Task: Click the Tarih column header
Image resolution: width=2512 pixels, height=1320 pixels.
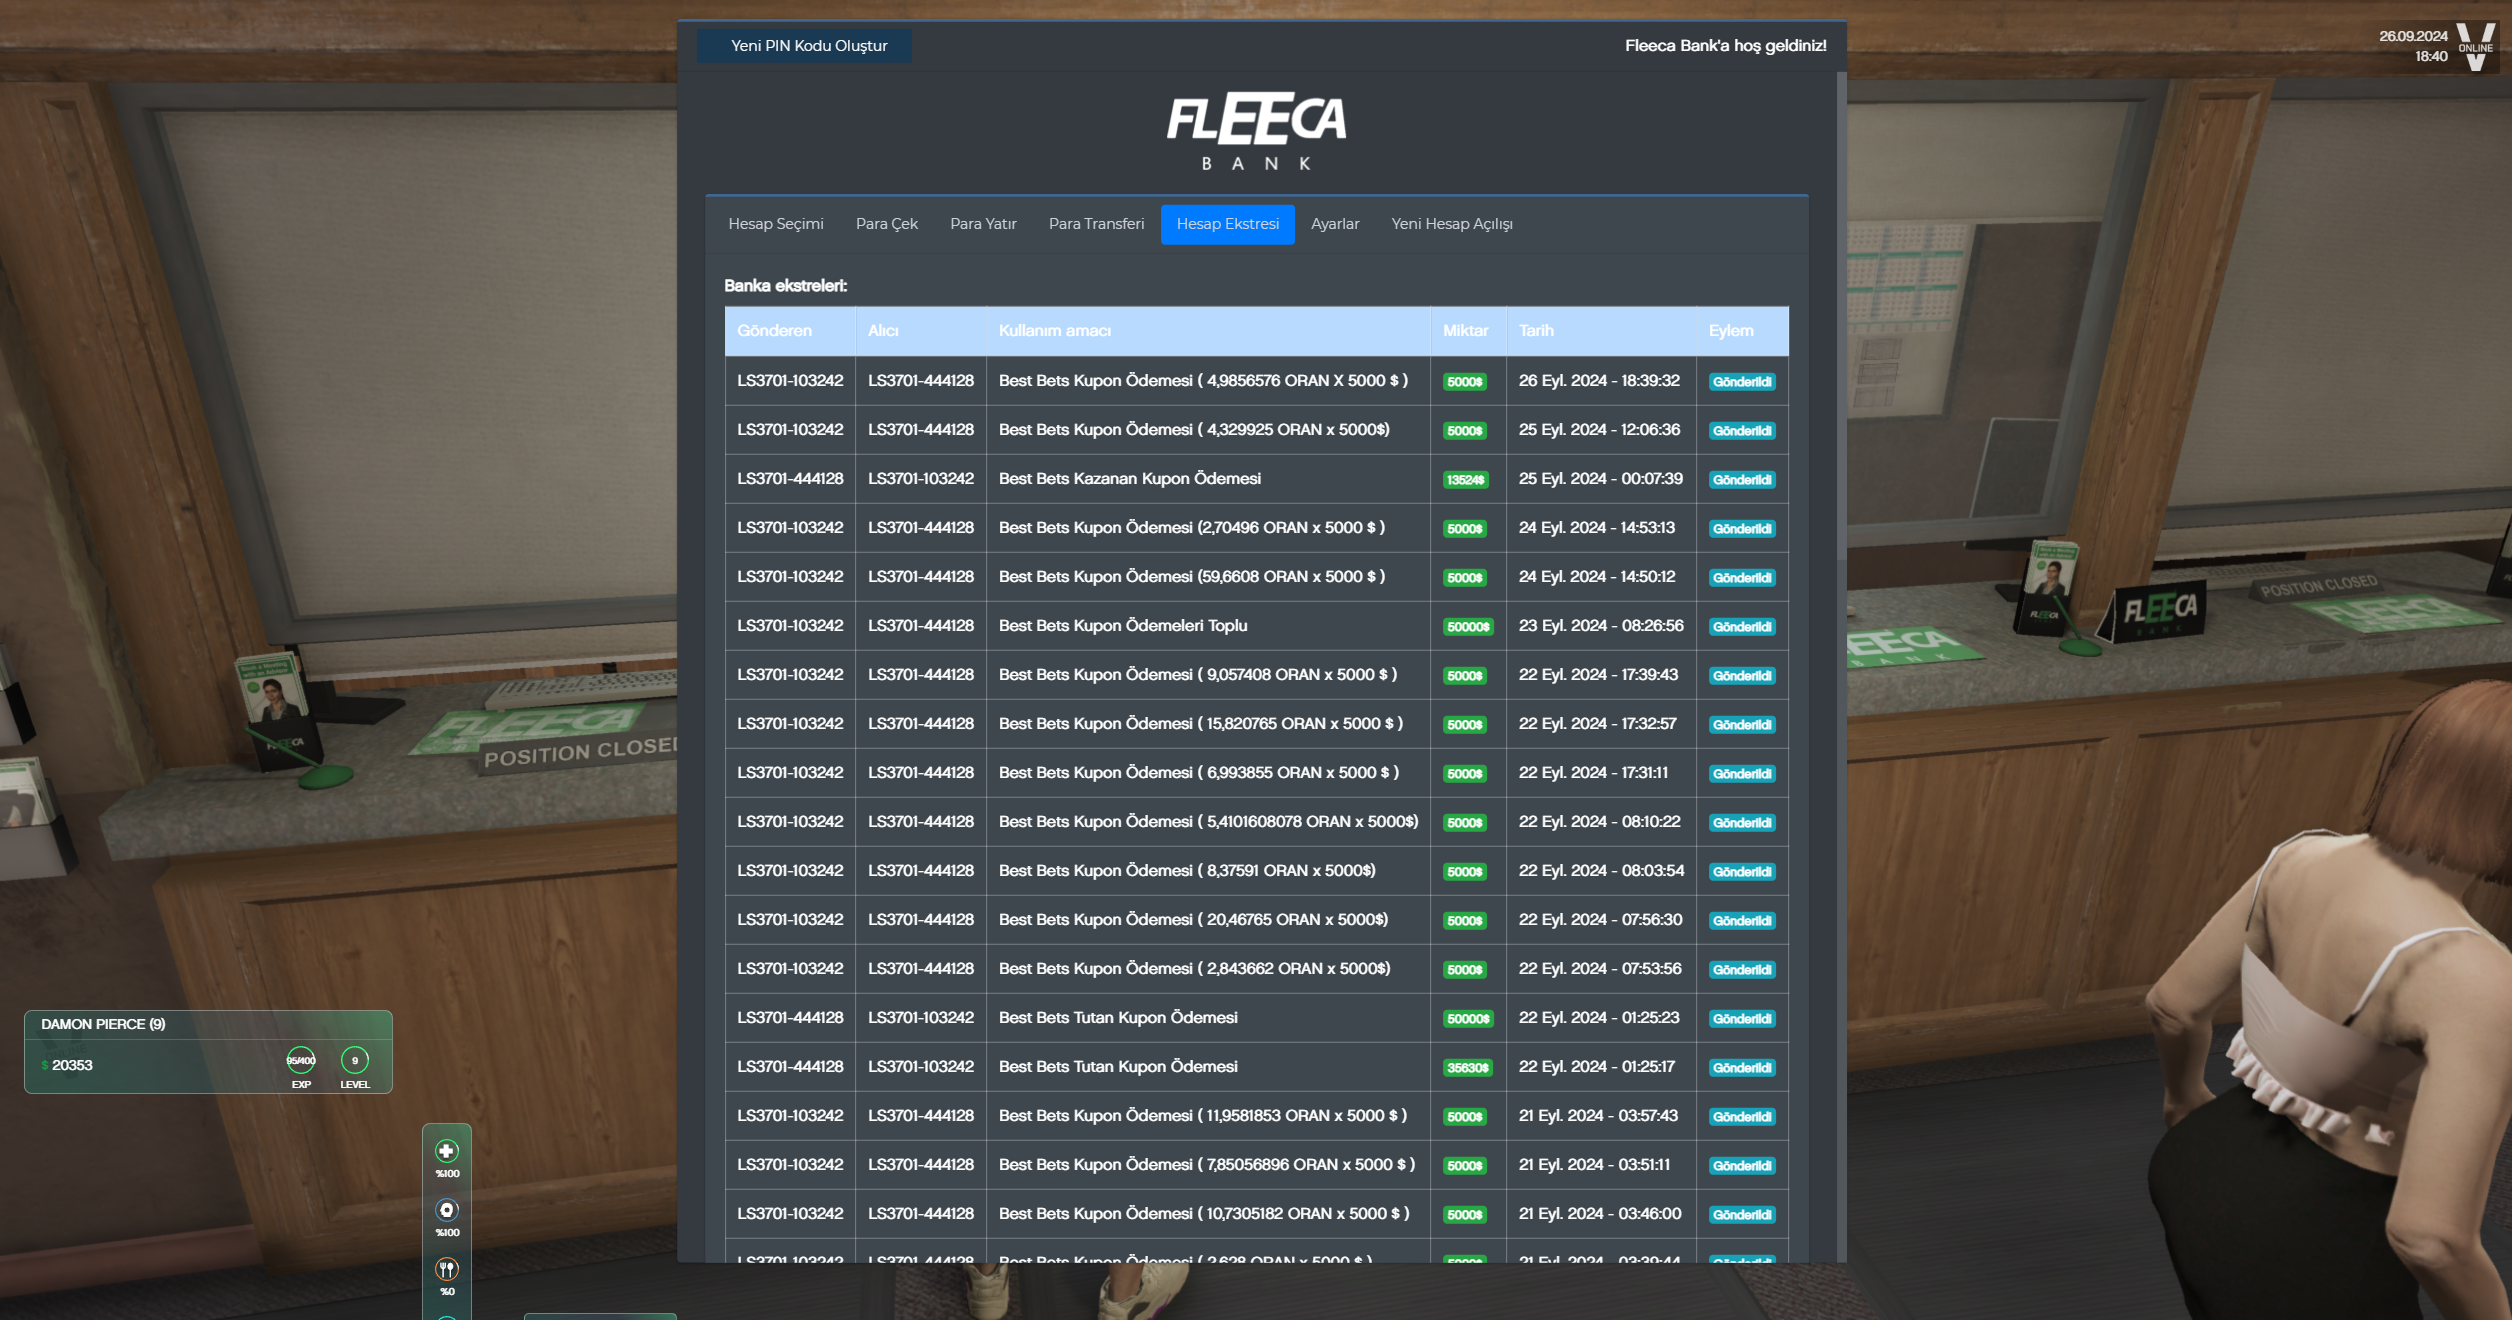Action: click(1536, 331)
